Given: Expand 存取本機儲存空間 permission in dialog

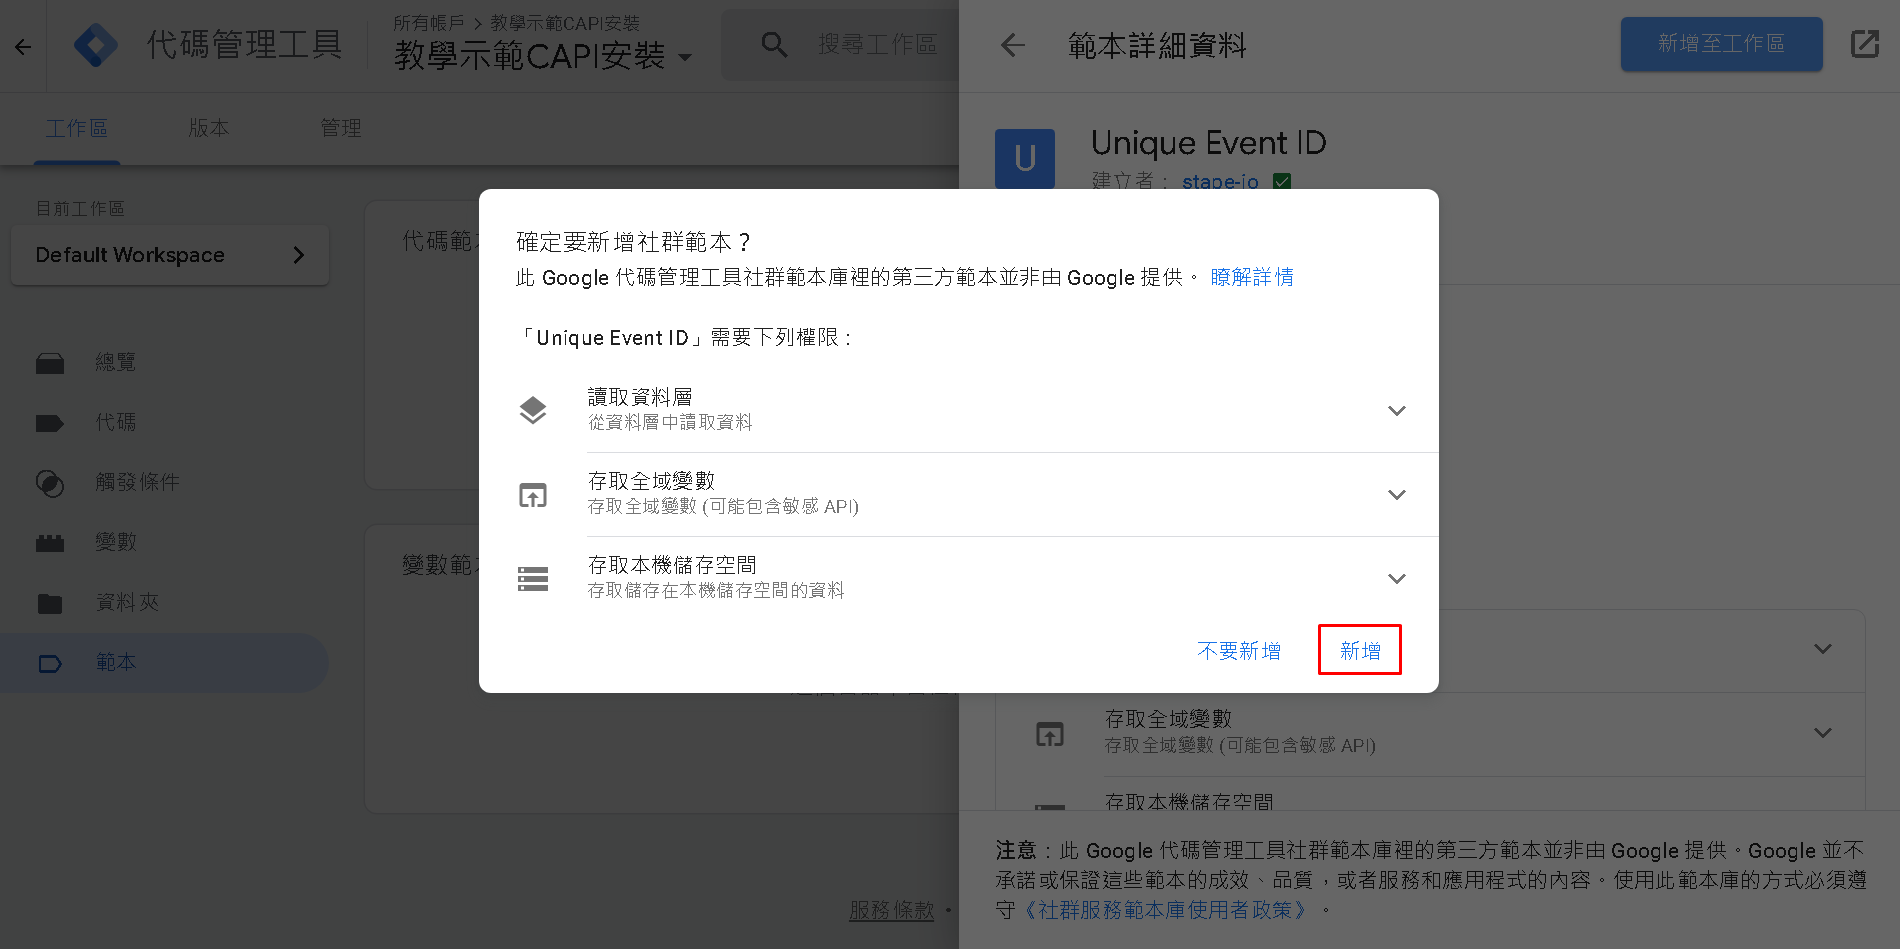Looking at the screenshot, I should point(1397,578).
